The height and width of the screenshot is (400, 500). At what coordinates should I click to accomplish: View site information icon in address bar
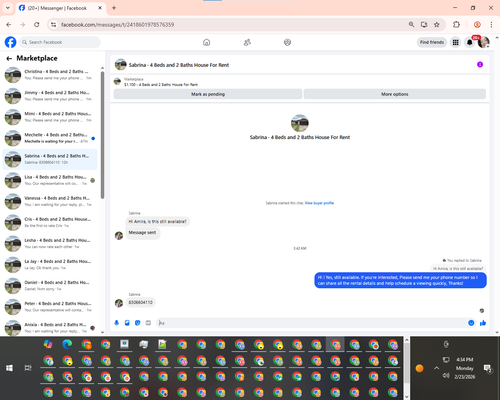[53, 25]
